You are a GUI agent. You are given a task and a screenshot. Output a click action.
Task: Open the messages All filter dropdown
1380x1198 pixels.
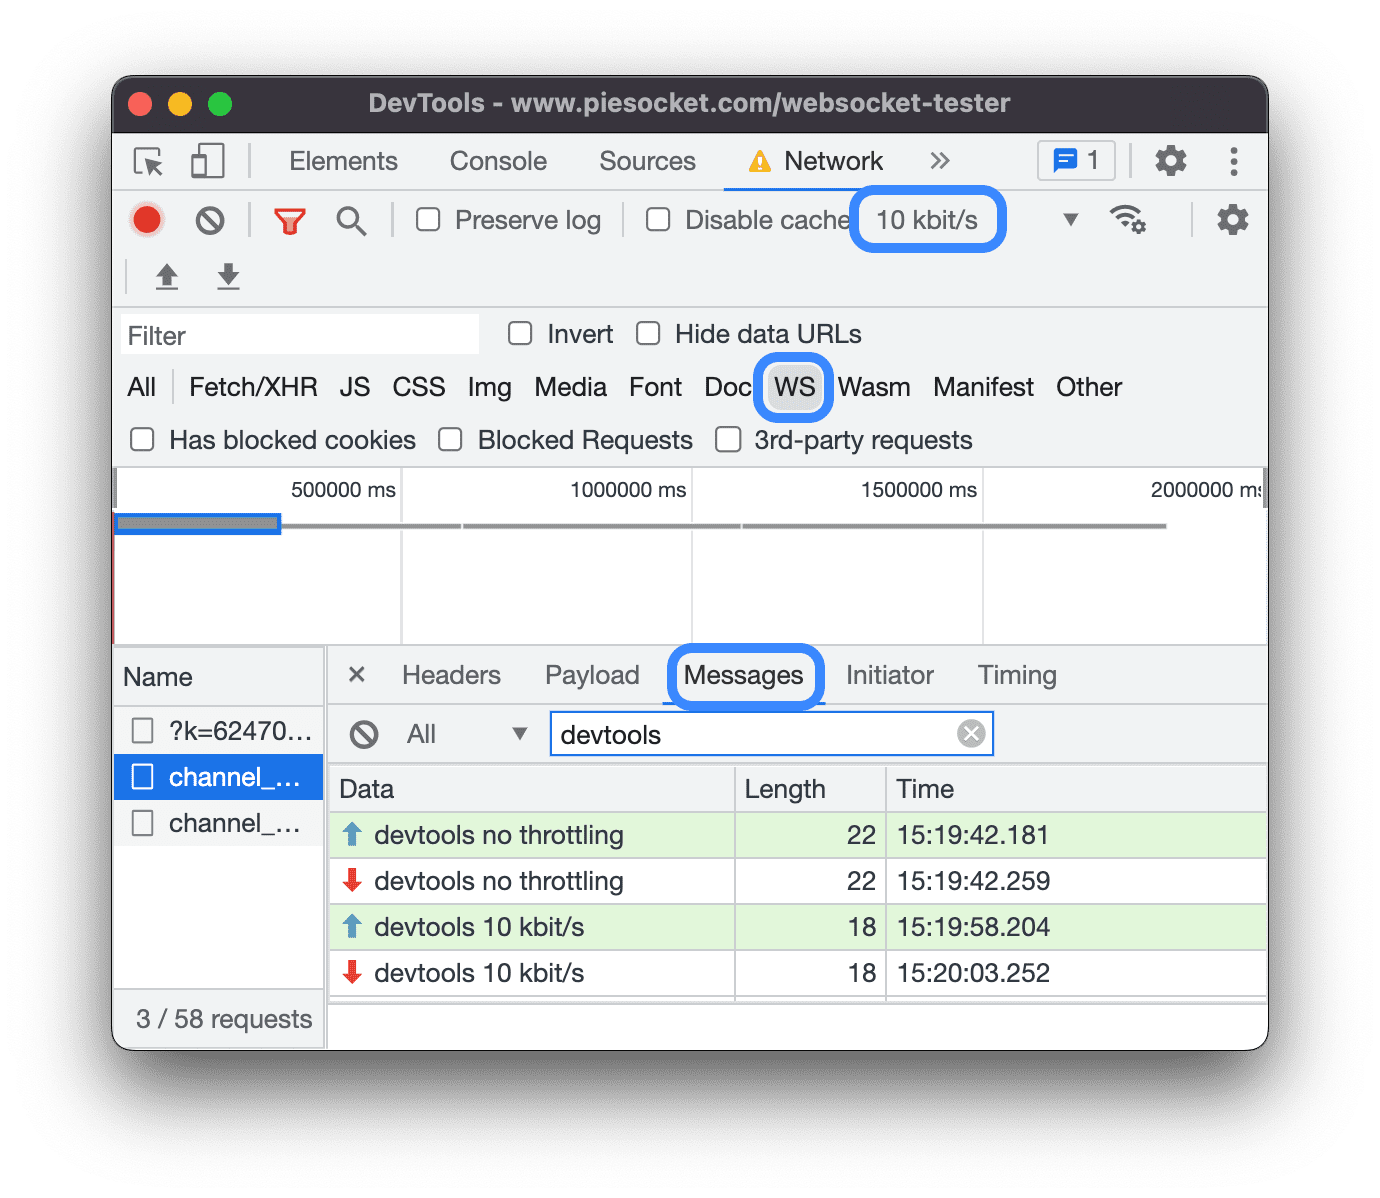pyautogui.click(x=519, y=733)
